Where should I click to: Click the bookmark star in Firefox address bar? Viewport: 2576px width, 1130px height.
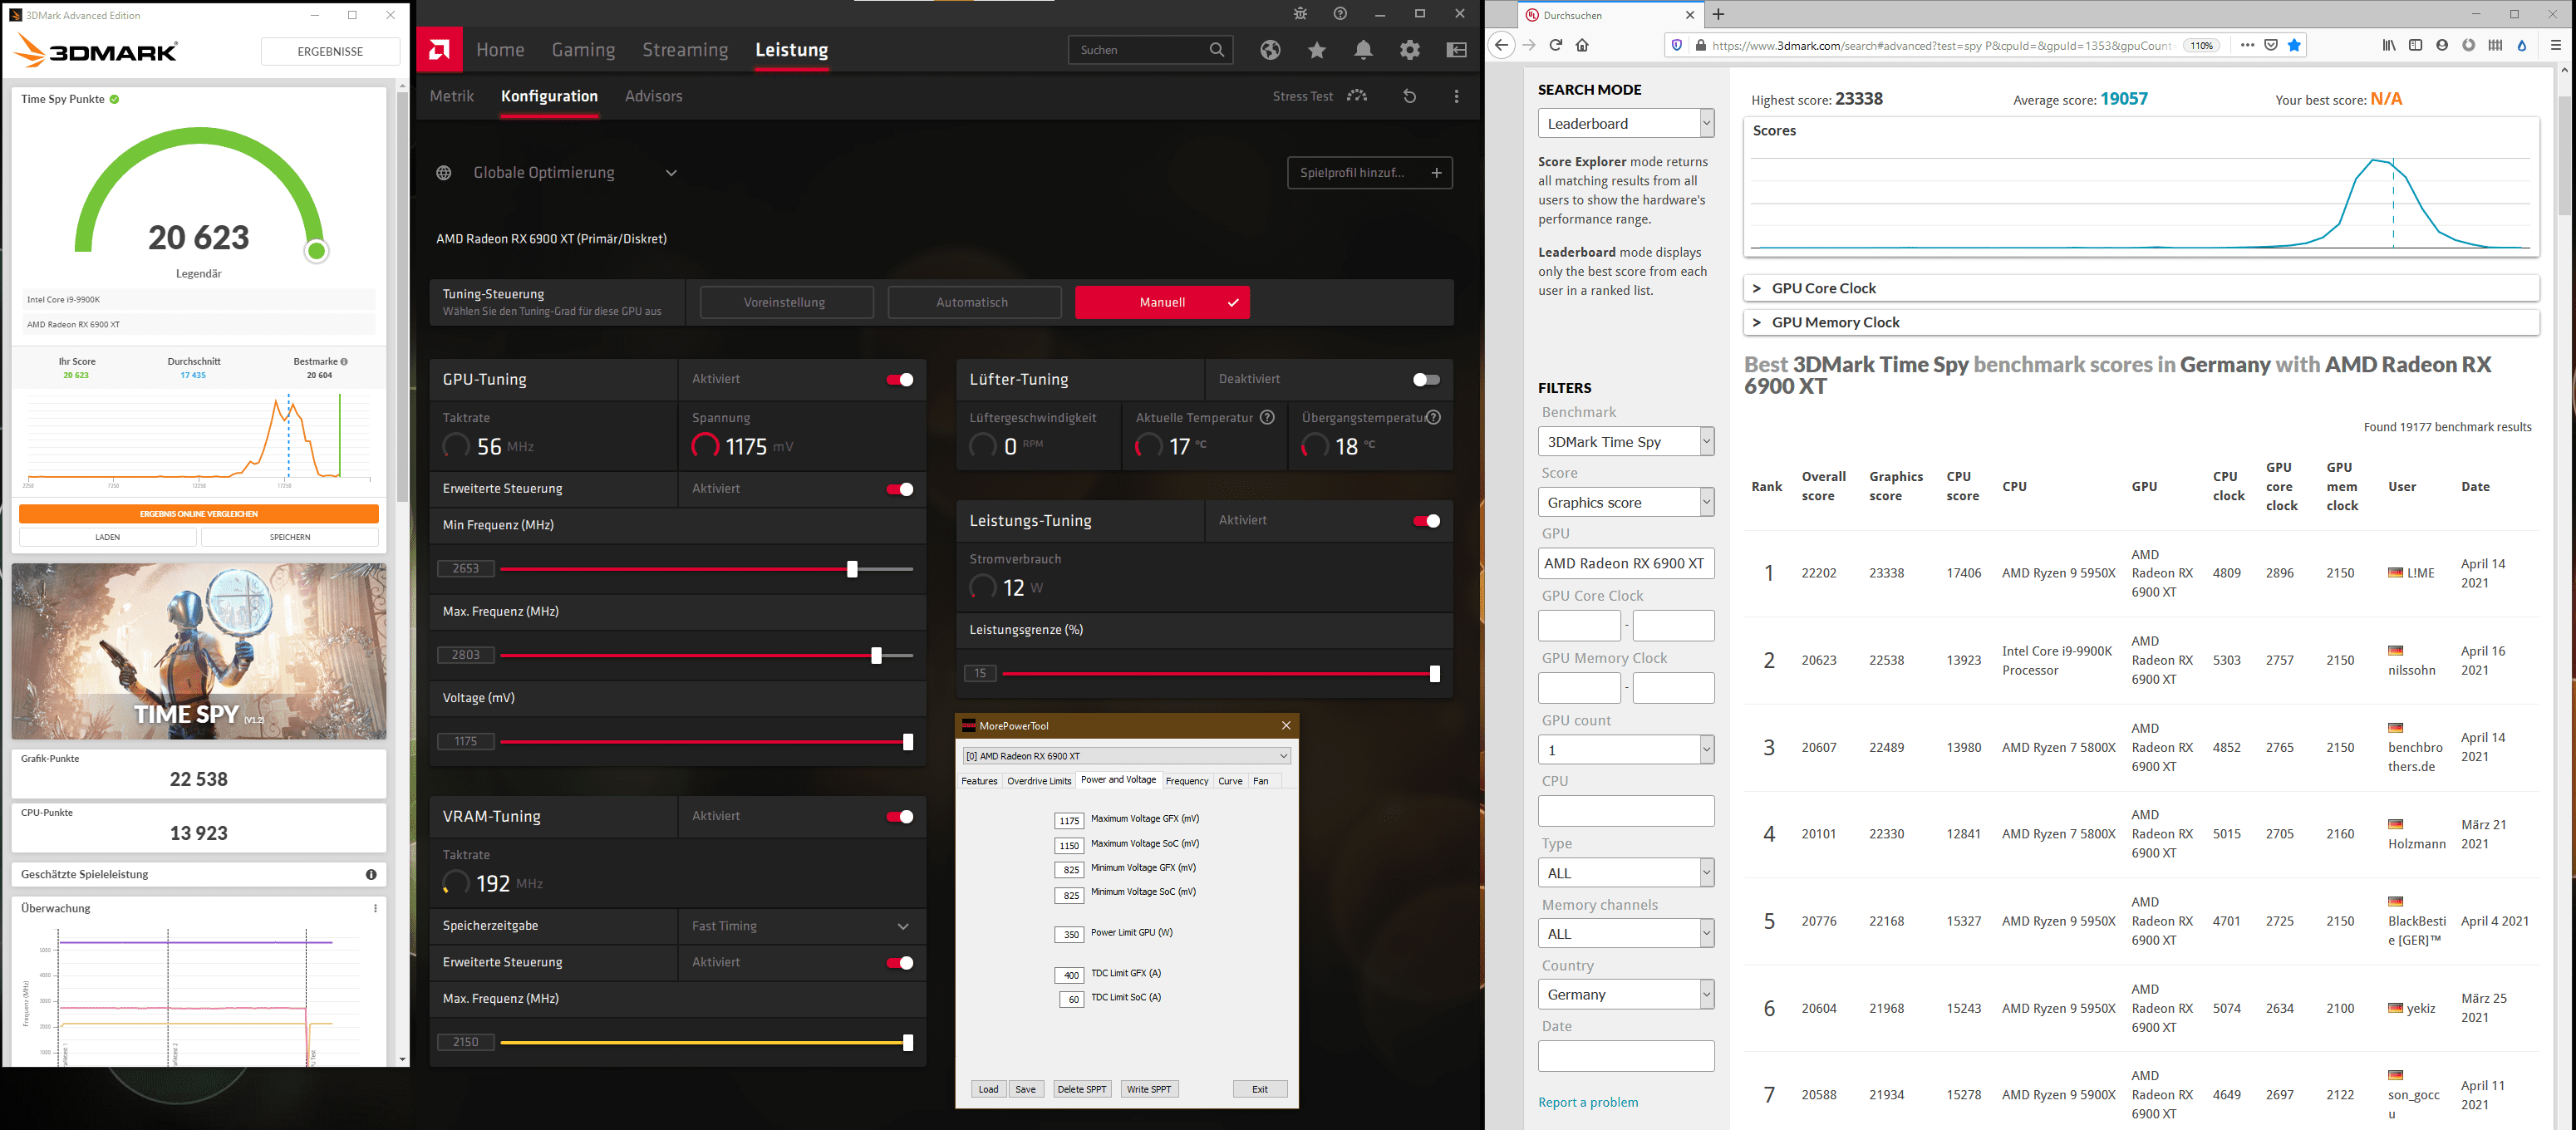(x=2294, y=45)
